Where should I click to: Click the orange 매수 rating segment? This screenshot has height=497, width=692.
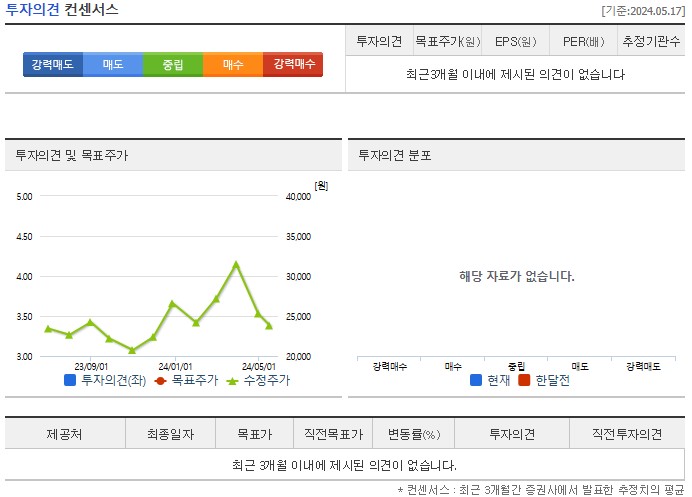tap(233, 64)
